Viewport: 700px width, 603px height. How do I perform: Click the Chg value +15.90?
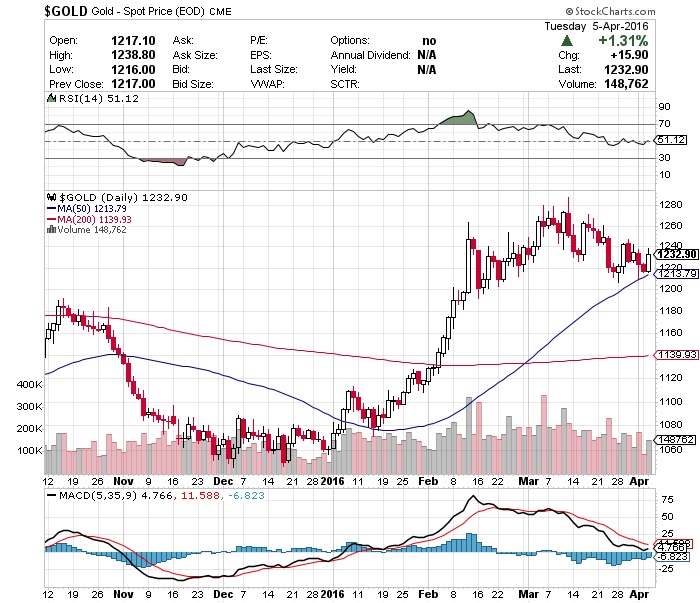pyautogui.click(x=629, y=55)
